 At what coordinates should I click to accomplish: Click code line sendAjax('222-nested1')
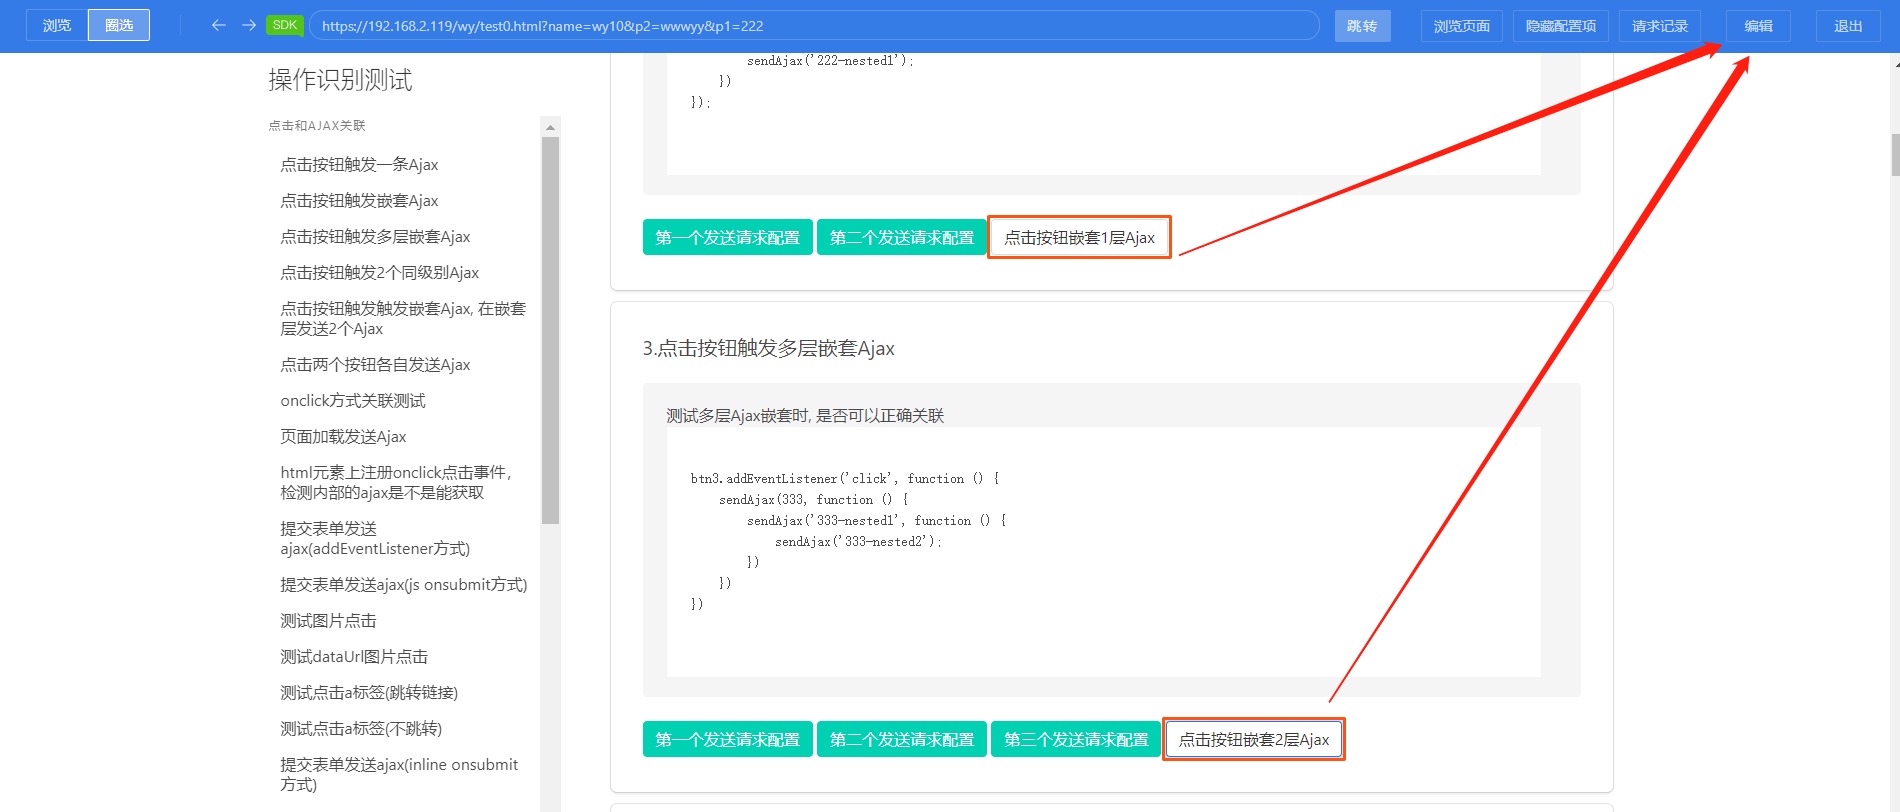click(830, 61)
